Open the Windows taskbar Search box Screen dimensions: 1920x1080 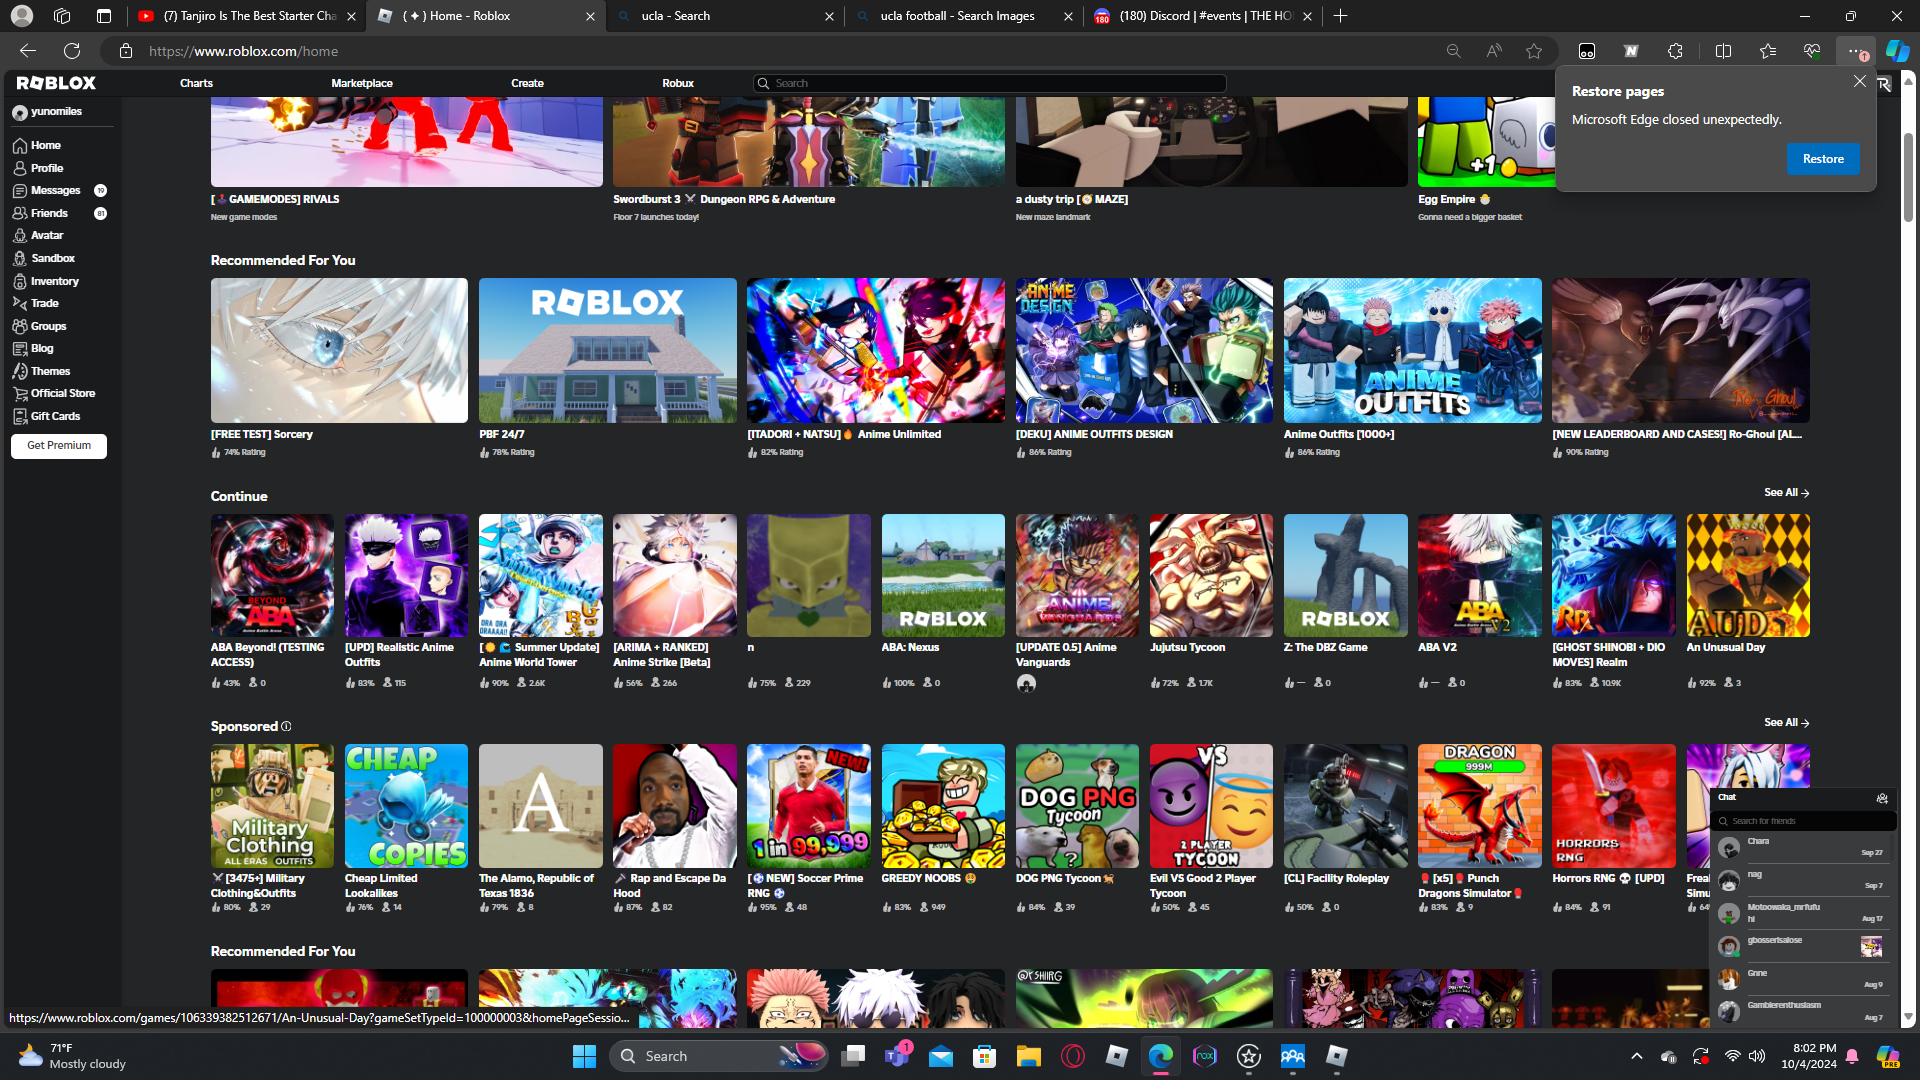click(x=718, y=1056)
